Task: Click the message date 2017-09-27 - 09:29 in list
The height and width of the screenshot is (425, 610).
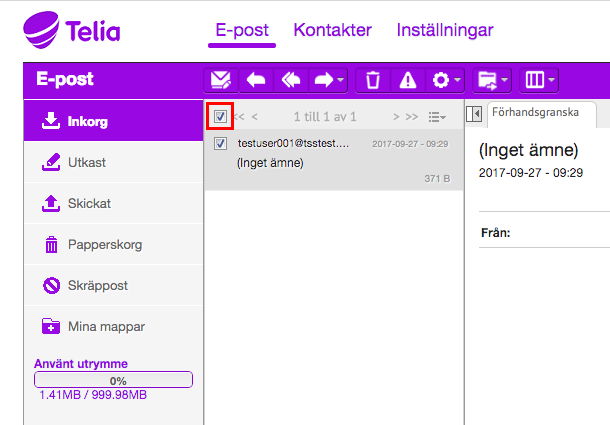Action: tap(410, 144)
